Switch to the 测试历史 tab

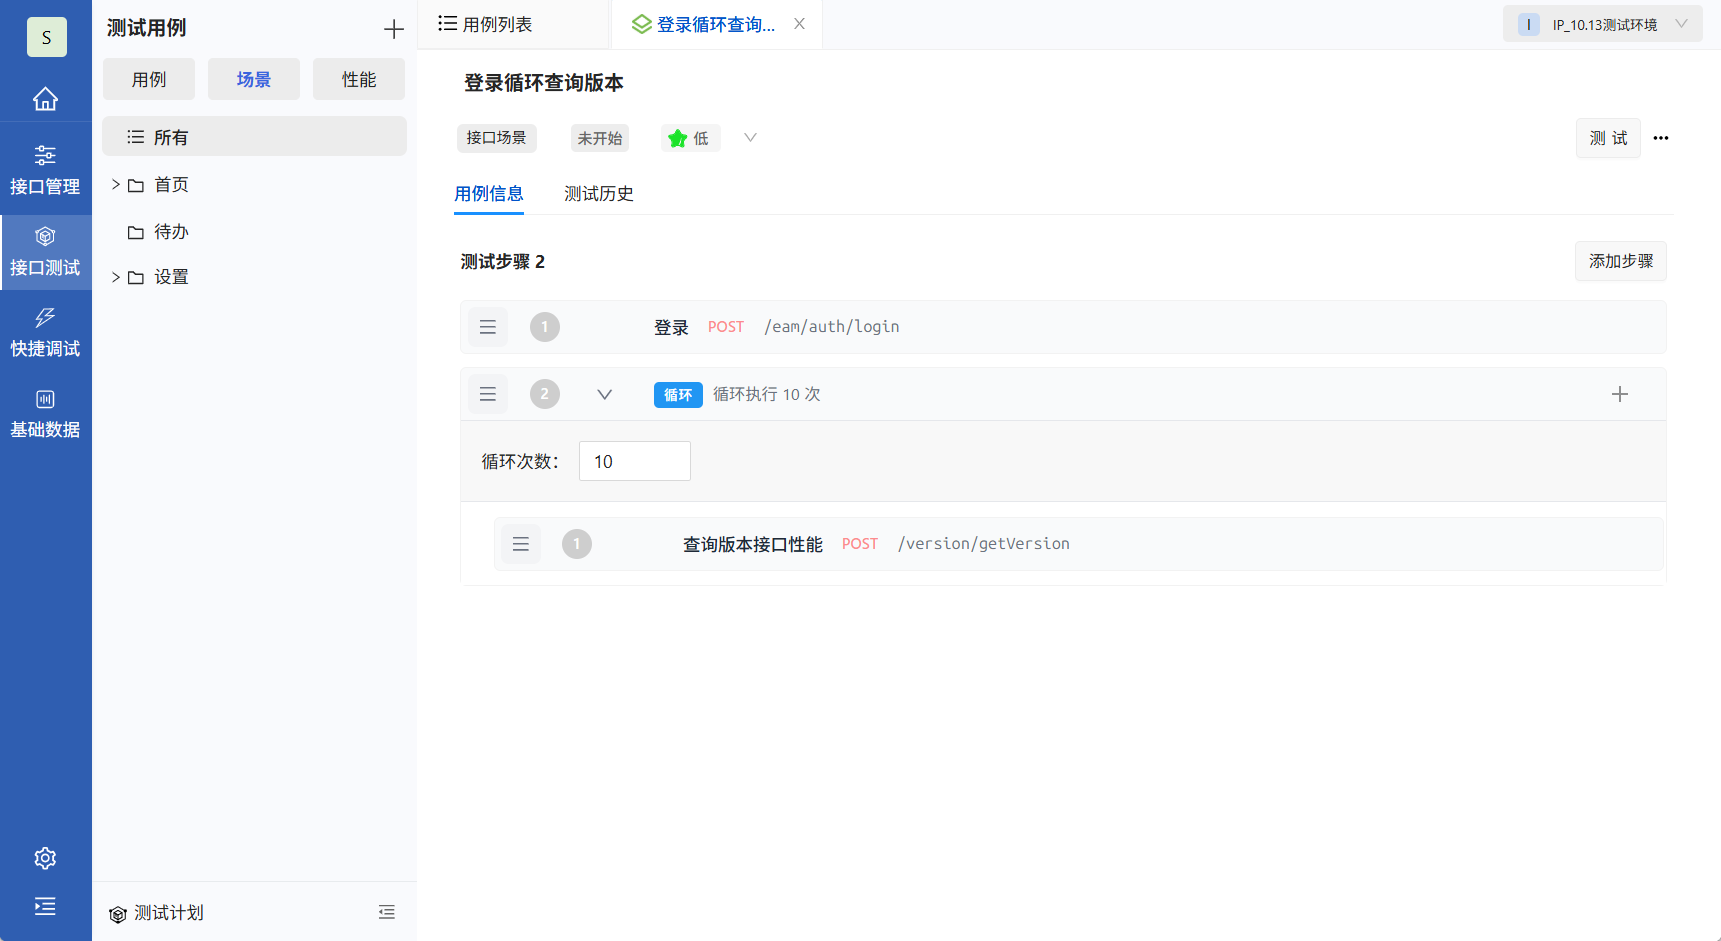(x=599, y=193)
